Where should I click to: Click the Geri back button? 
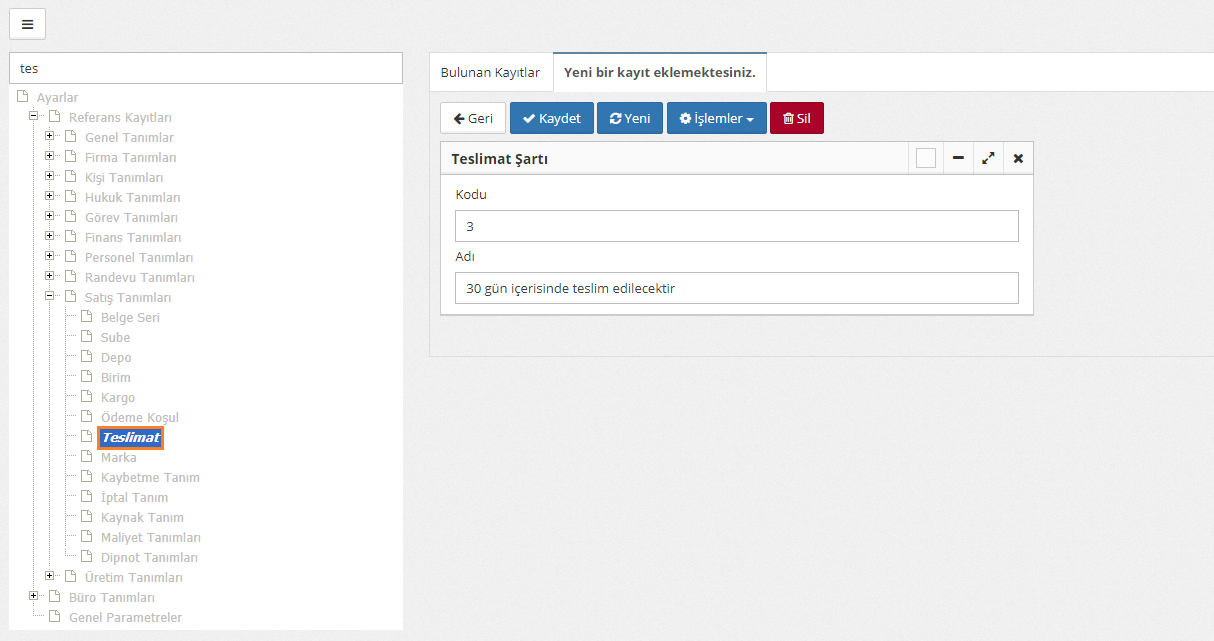coord(473,118)
